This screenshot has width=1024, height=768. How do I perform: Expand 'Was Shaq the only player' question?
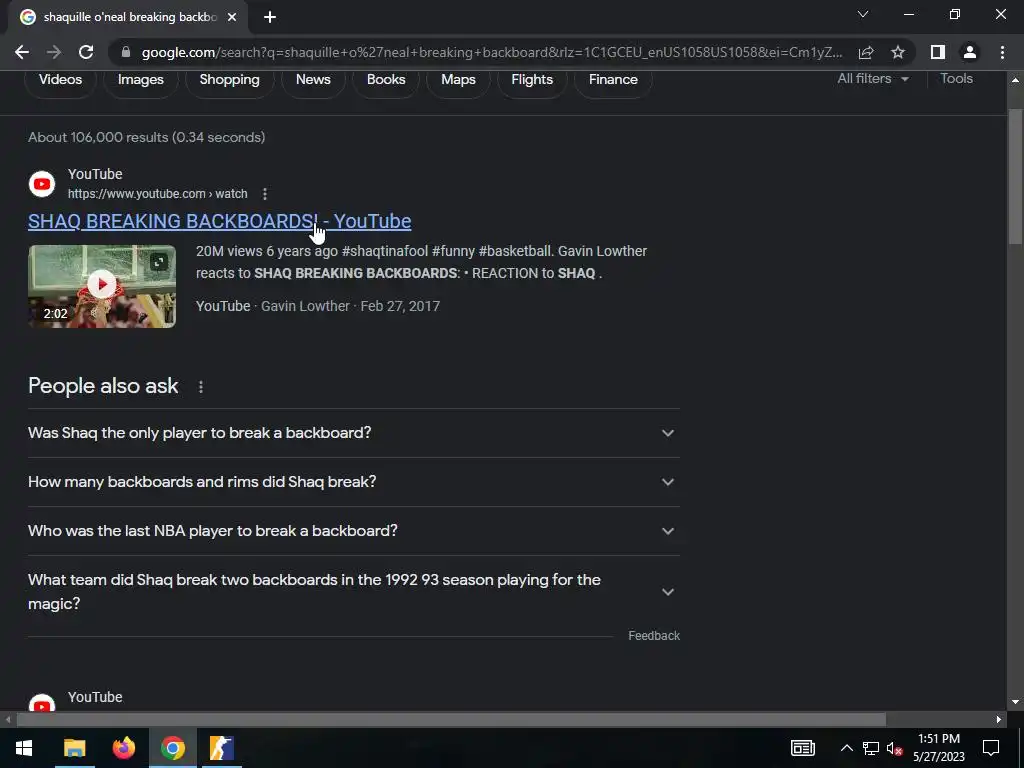pyautogui.click(x=353, y=433)
